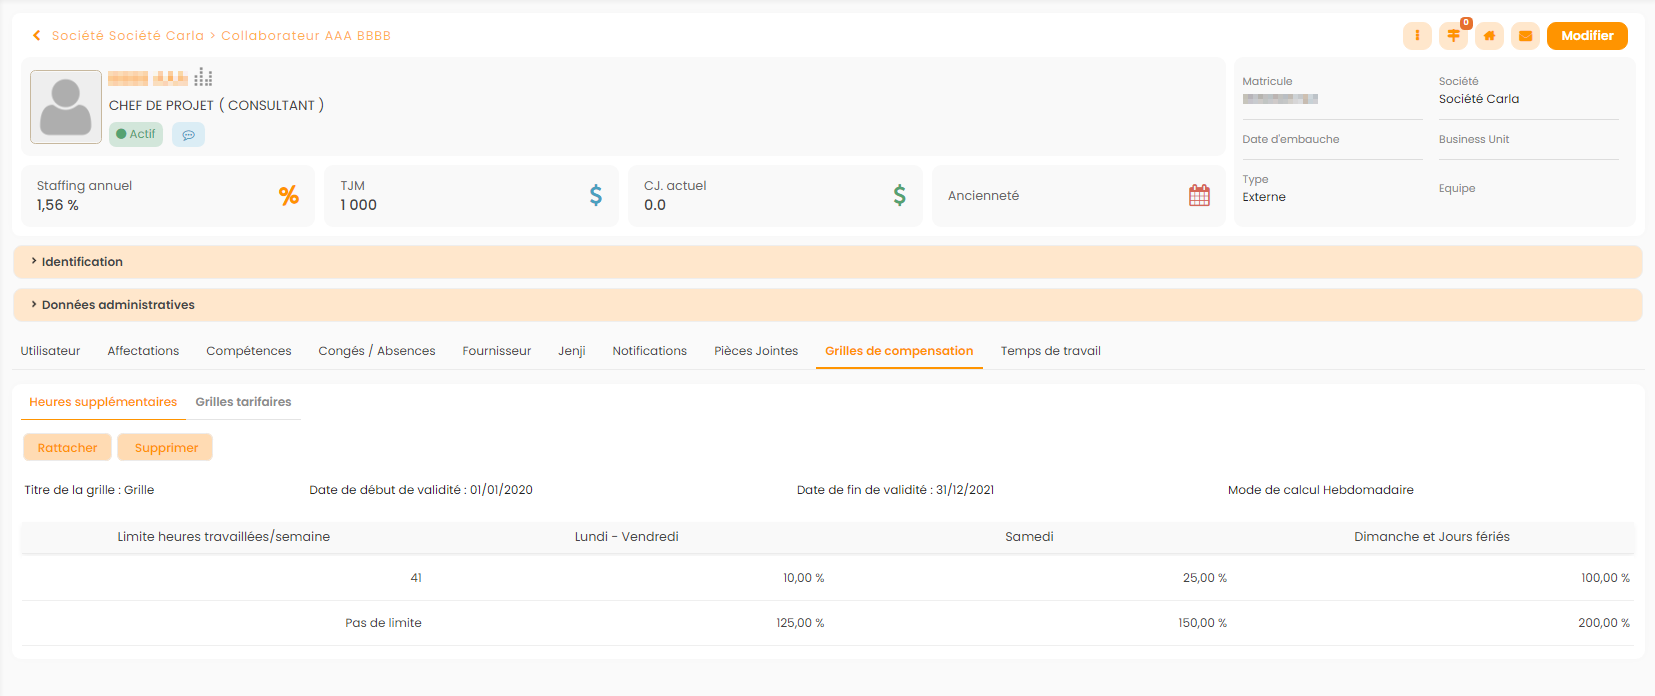
Task: Open the chat bubble comment icon
Action: coord(188,135)
